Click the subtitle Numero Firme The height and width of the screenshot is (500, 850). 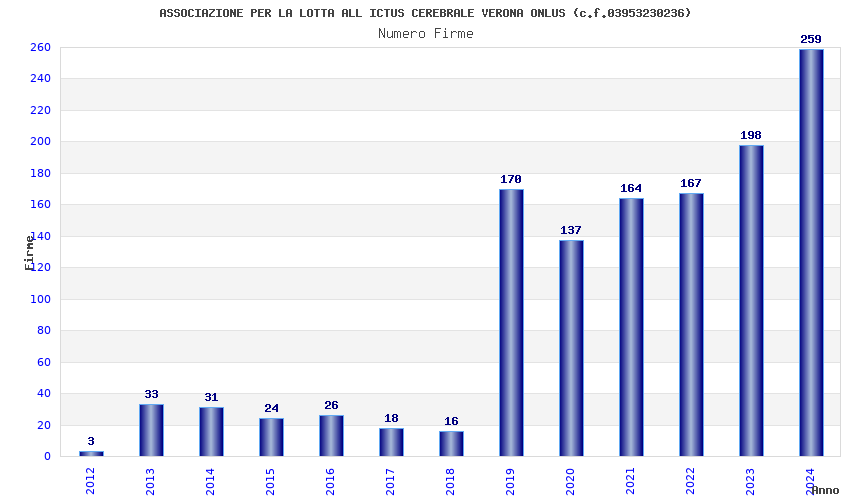coord(426,34)
